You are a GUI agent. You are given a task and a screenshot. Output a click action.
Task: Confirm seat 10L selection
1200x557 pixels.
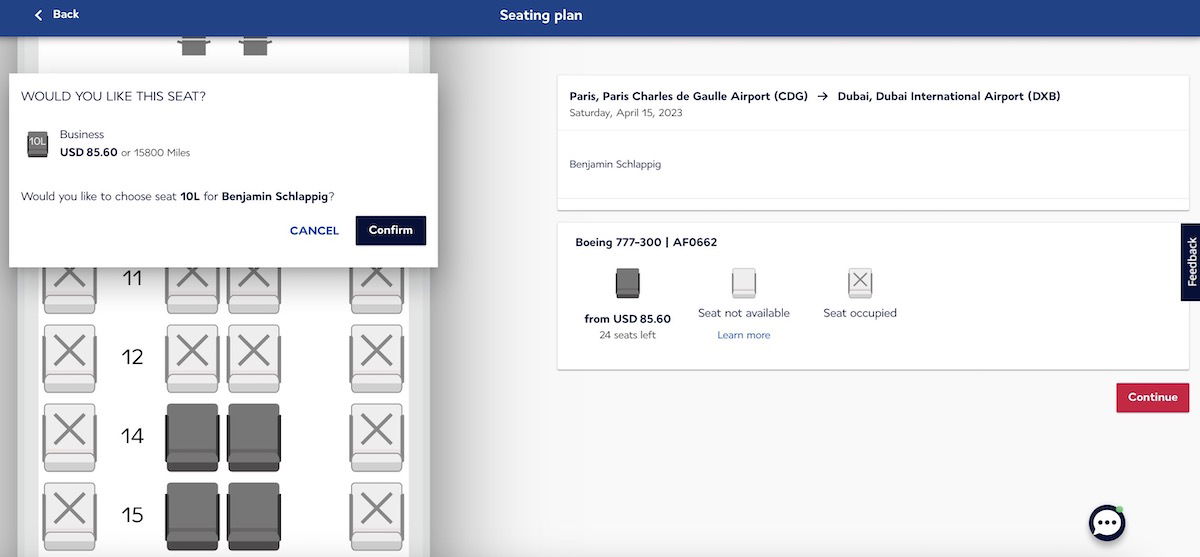pyautogui.click(x=390, y=230)
